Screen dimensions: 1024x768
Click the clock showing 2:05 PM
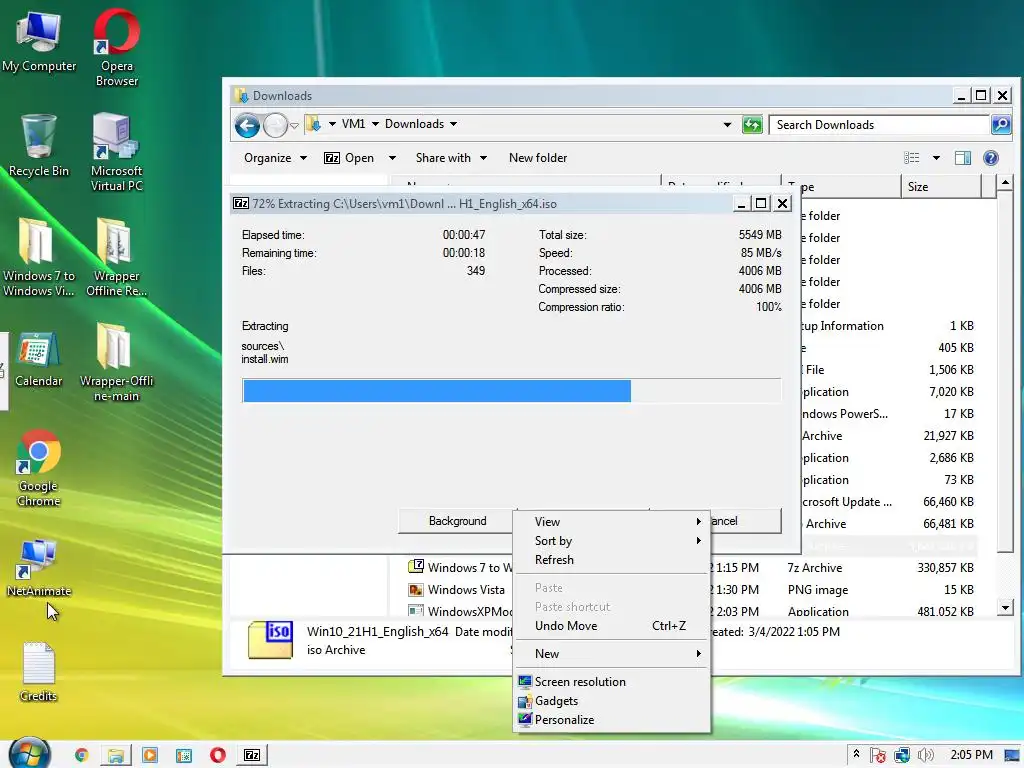pyautogui.click(x=971, y=755)
